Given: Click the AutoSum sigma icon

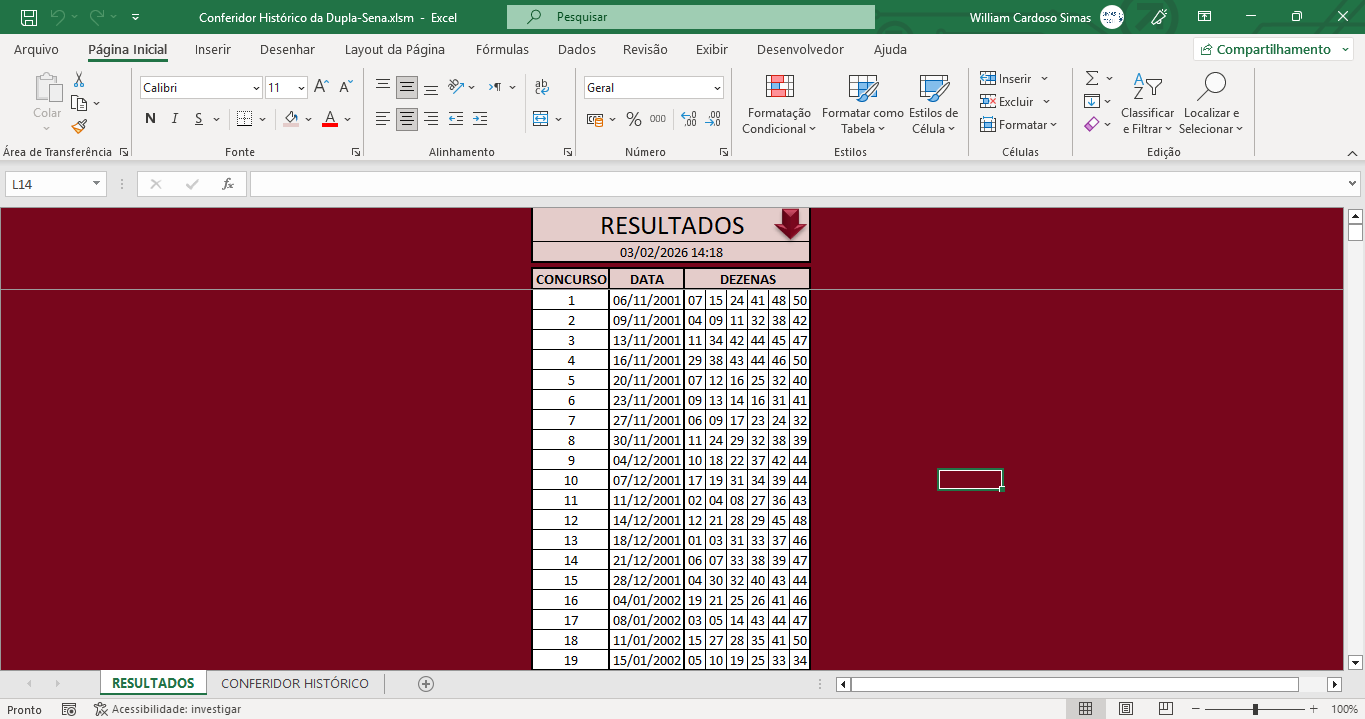Looking at the screenshot, I should pos(1092,78).
